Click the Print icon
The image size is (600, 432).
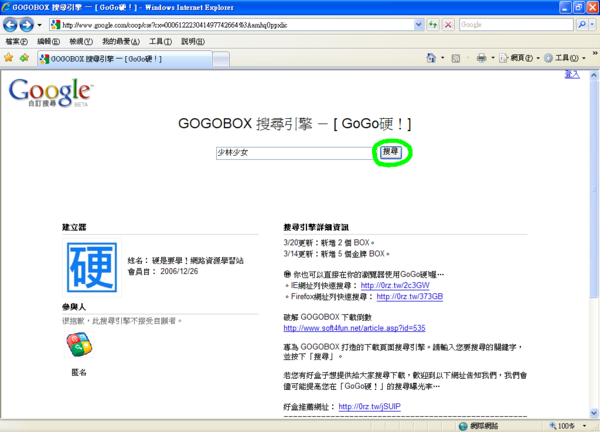481,58
